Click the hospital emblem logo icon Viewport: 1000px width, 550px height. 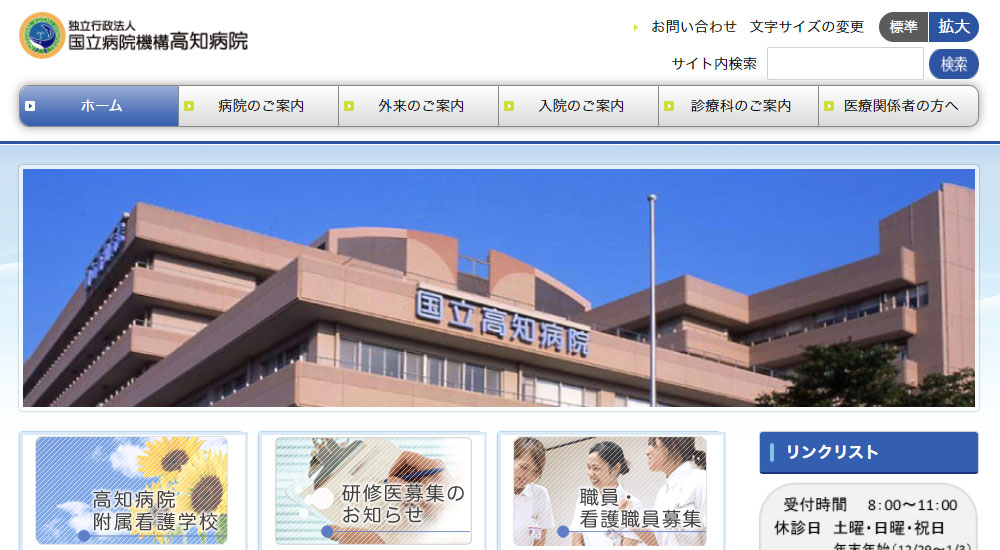(x=42, y=36)
